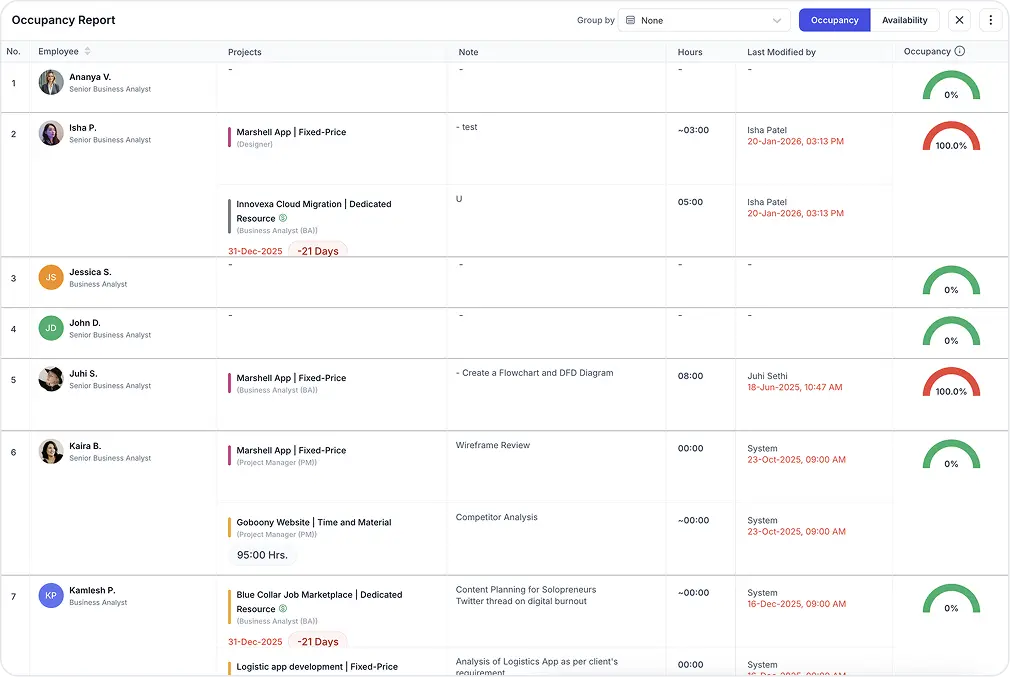Click the note '- test'
The image size is (1010, 677).
point(466,127)
